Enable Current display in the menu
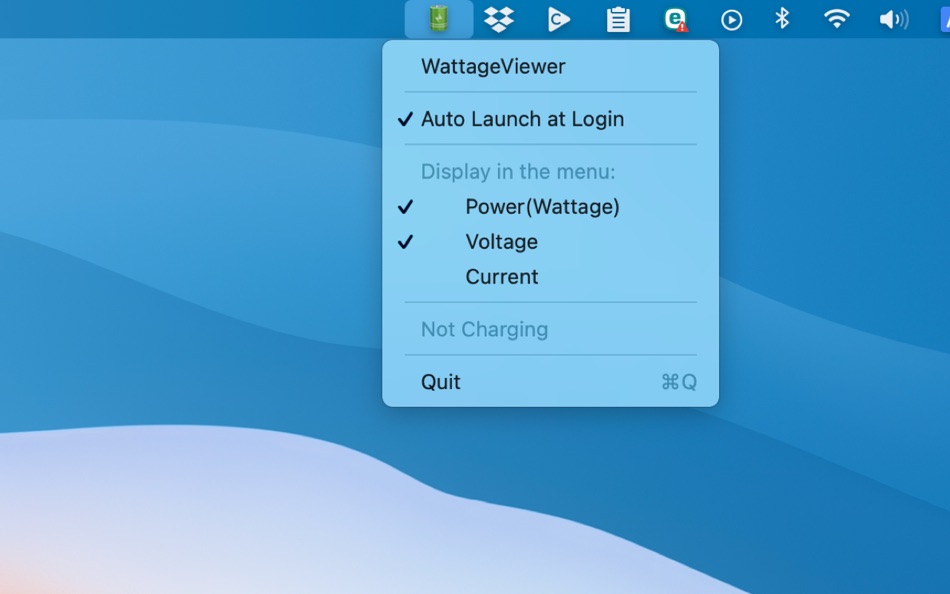 tap(550, 277)
